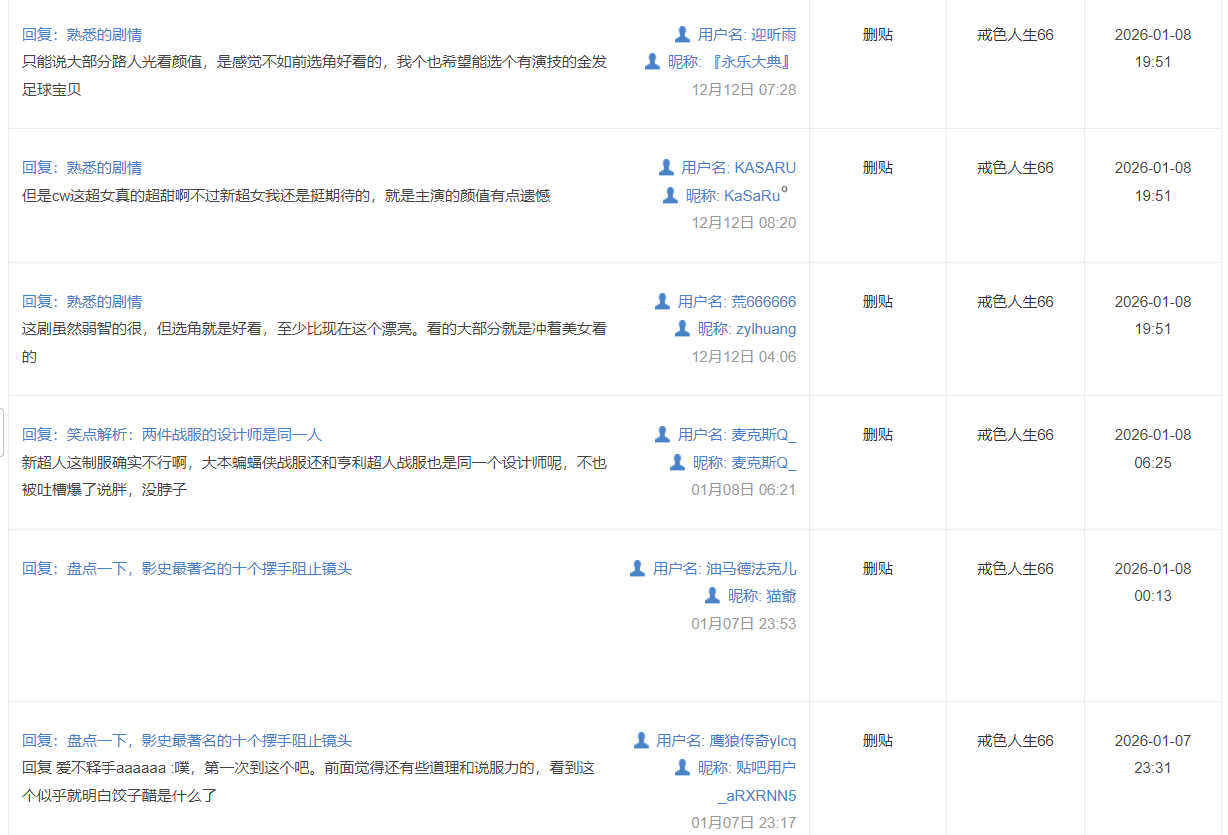
Task: Click the user icon before 用户名 油马德法克儿
Action: click(x=637, y=568)
